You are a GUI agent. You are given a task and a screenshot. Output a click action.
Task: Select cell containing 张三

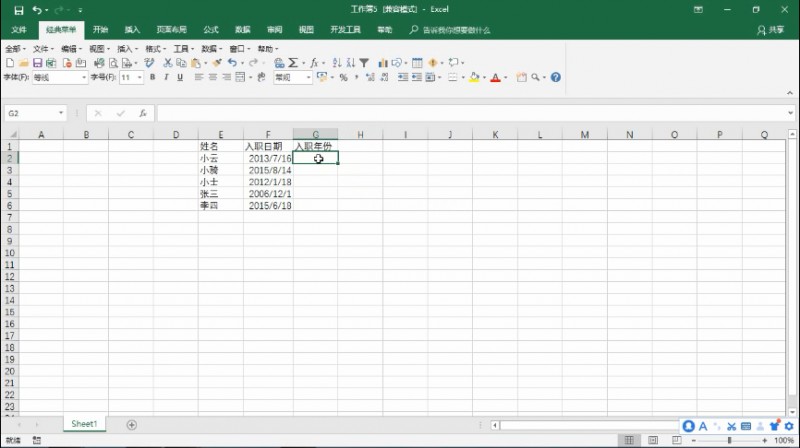coord(221,194)
